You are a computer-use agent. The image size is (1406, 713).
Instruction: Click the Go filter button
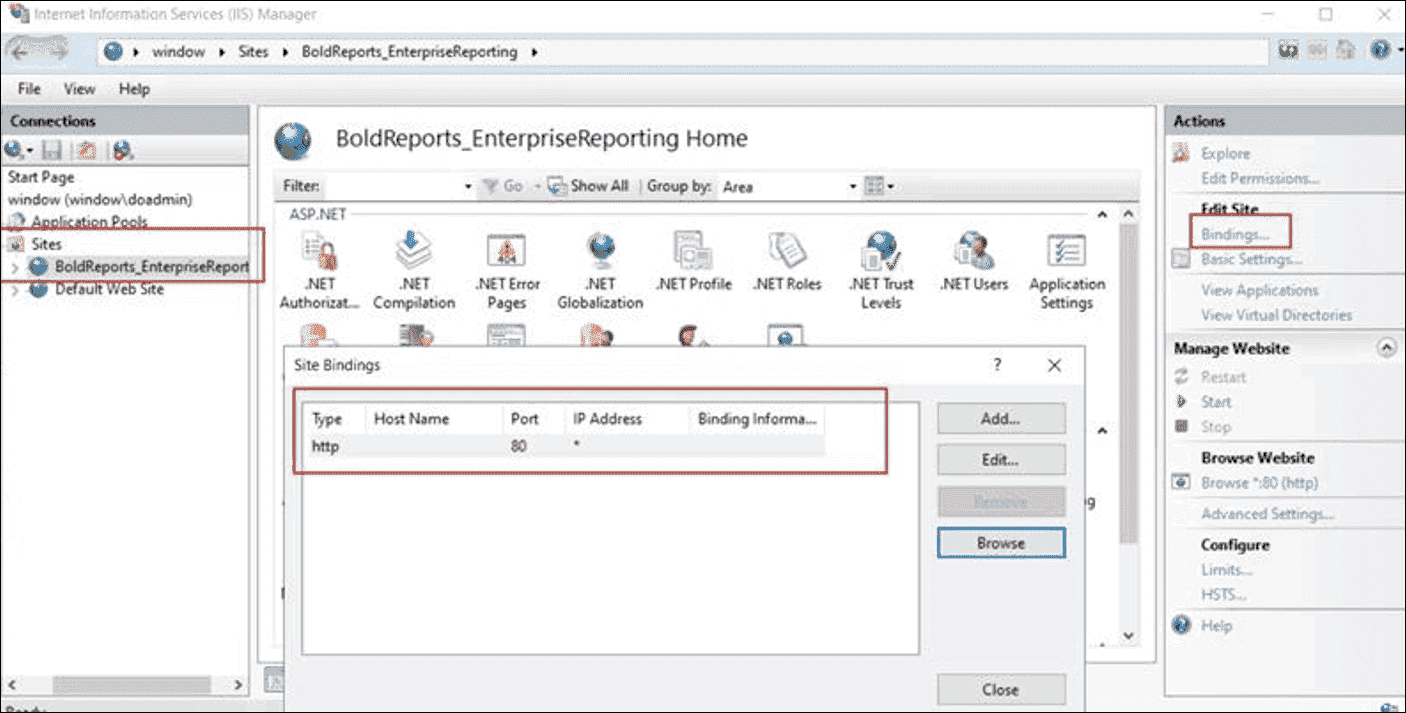pyautogui.click(x=503, y=186)
